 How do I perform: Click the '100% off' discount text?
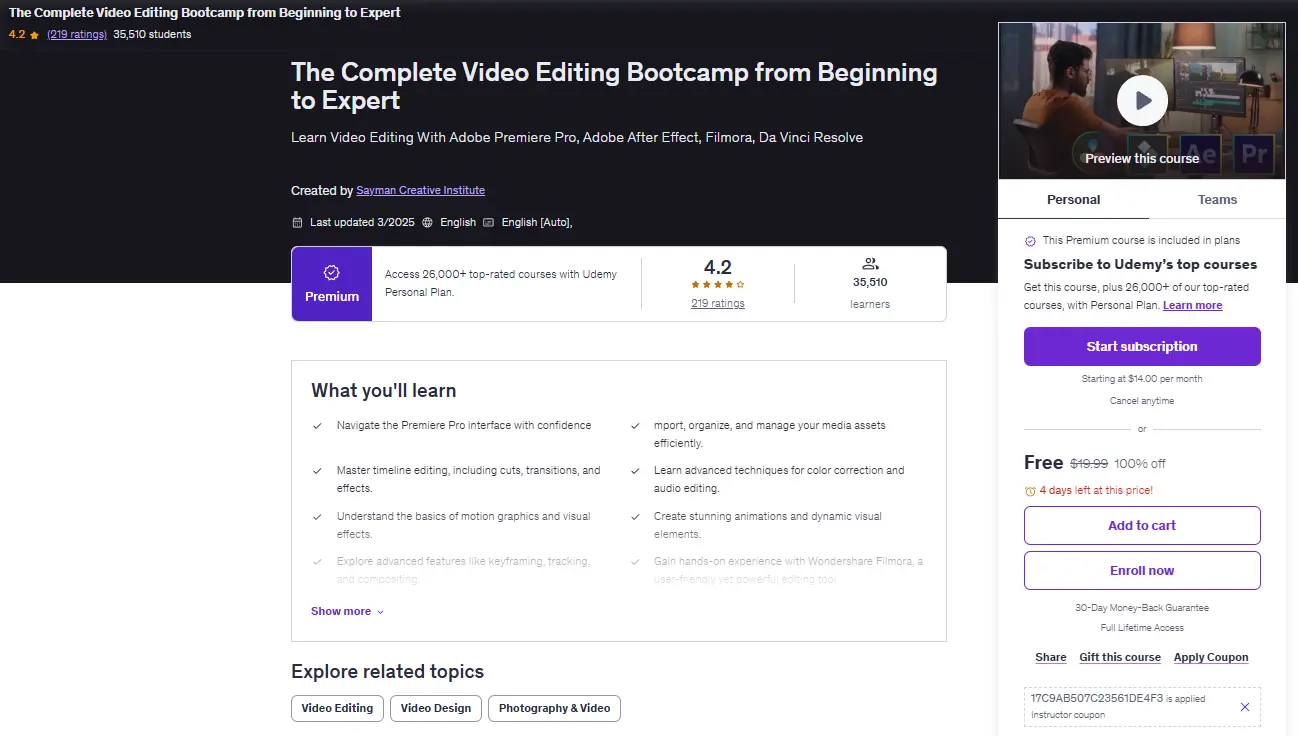pos(1140,464)
